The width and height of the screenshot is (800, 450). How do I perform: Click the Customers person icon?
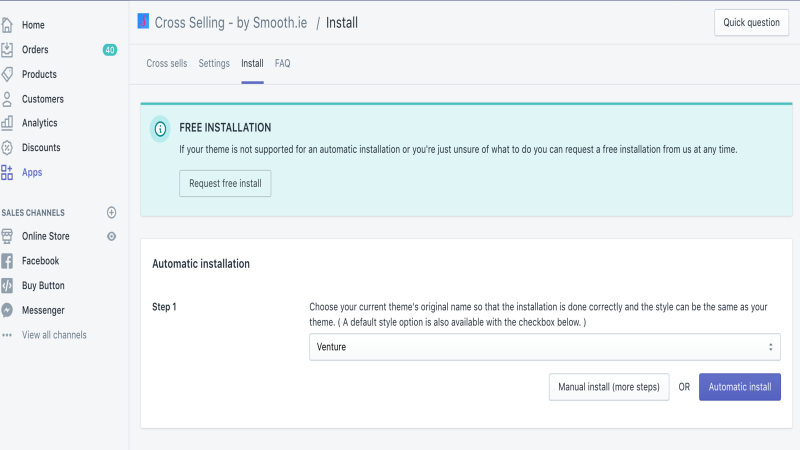click(7, 99)
